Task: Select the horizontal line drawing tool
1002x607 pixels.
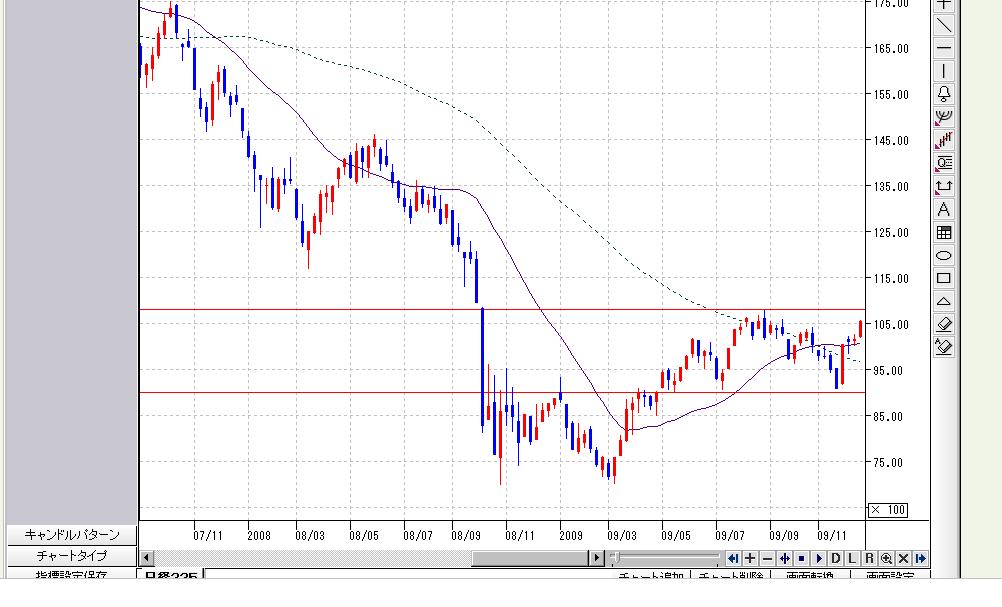Action: [944, 48]
